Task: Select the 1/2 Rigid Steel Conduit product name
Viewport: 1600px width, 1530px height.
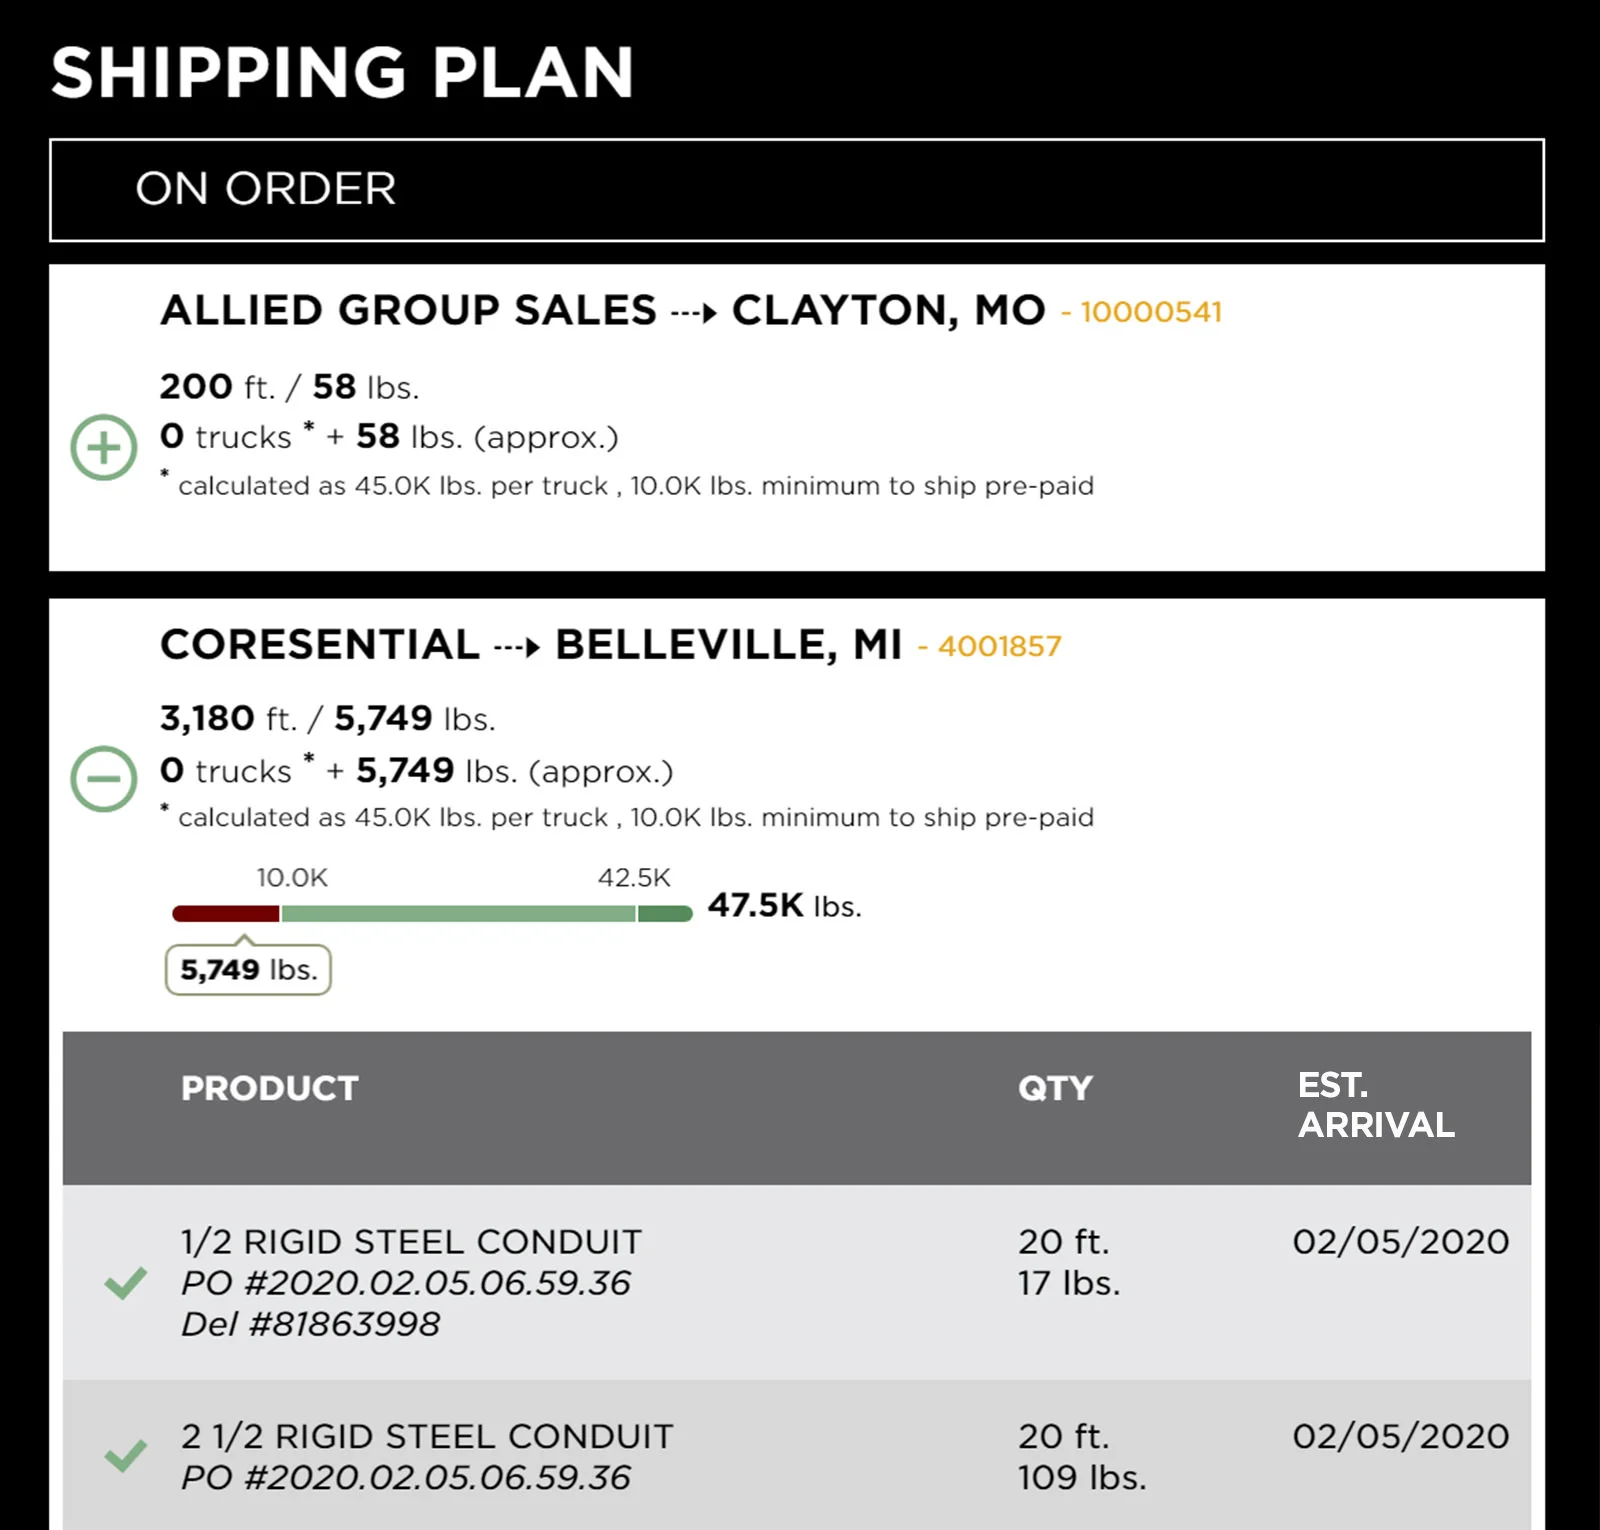Action: 411,1241
